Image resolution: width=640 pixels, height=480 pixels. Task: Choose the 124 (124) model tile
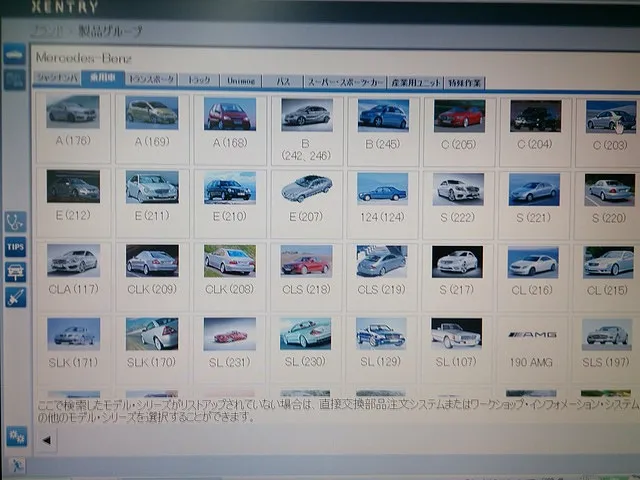[x=382, y=204]
